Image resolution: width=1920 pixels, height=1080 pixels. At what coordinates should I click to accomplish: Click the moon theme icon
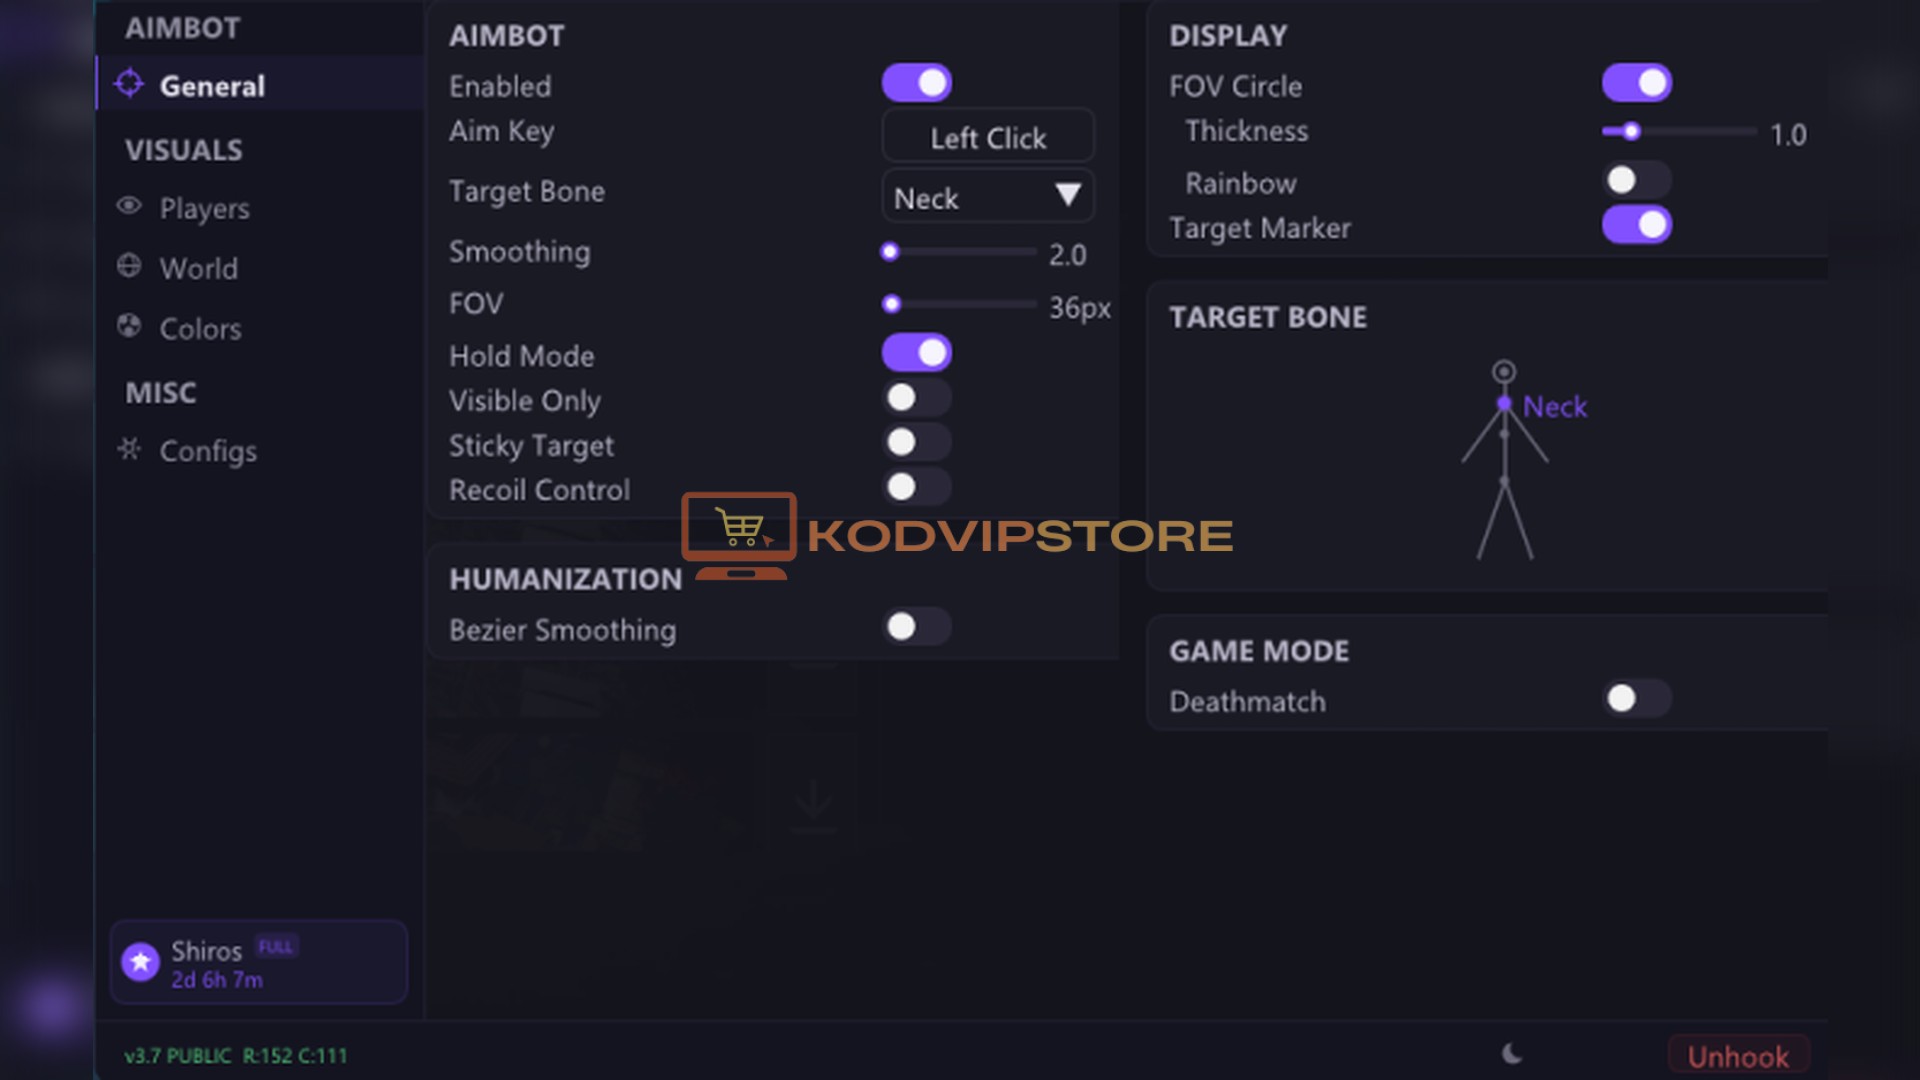[x=1512, y=1053]
